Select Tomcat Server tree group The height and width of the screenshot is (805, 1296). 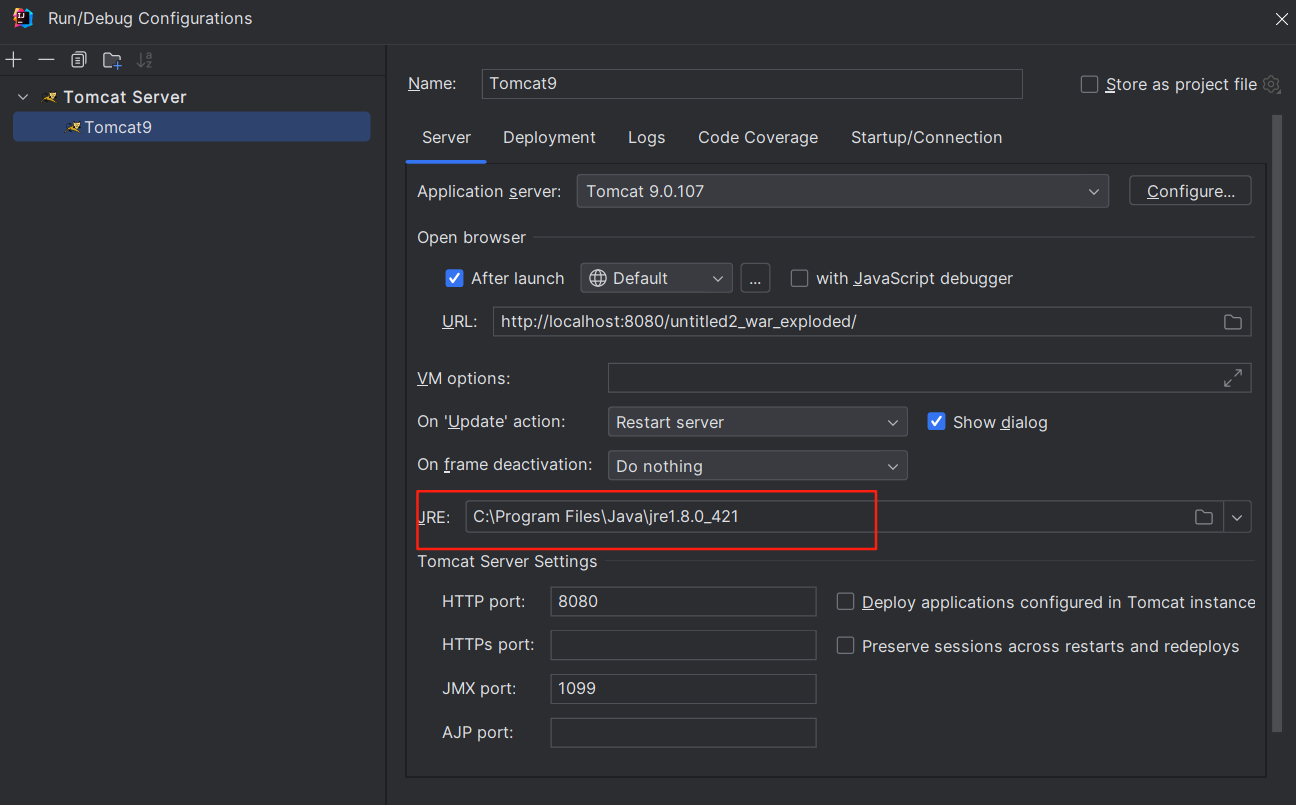click(124, 97)
